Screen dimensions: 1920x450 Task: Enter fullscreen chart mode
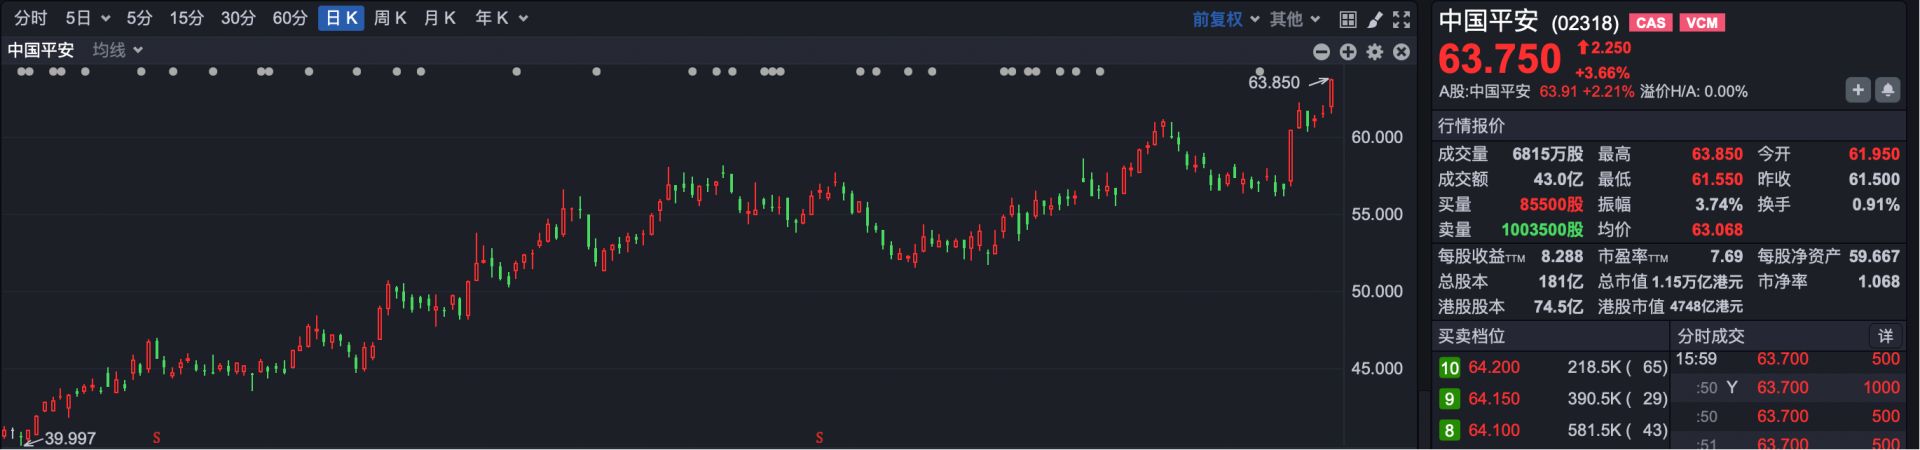pos(1402,19)
